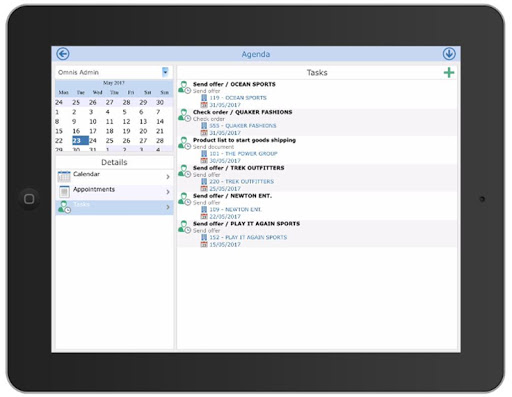Image resolution: width=512 pixels, height=397 pixels.
Task: Click calendar icon beside OCEAN SPORTS date 31/05/2017
Action: 204,105
